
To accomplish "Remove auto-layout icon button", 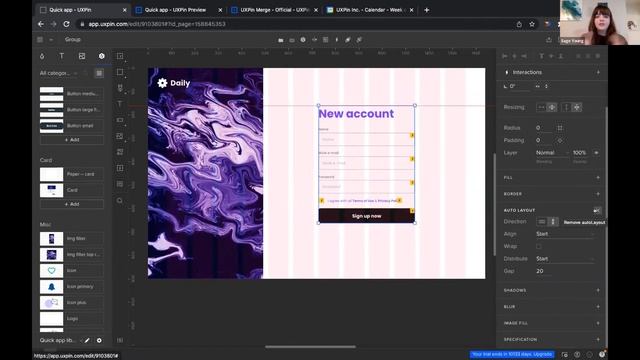I will [x=597, y=210].
